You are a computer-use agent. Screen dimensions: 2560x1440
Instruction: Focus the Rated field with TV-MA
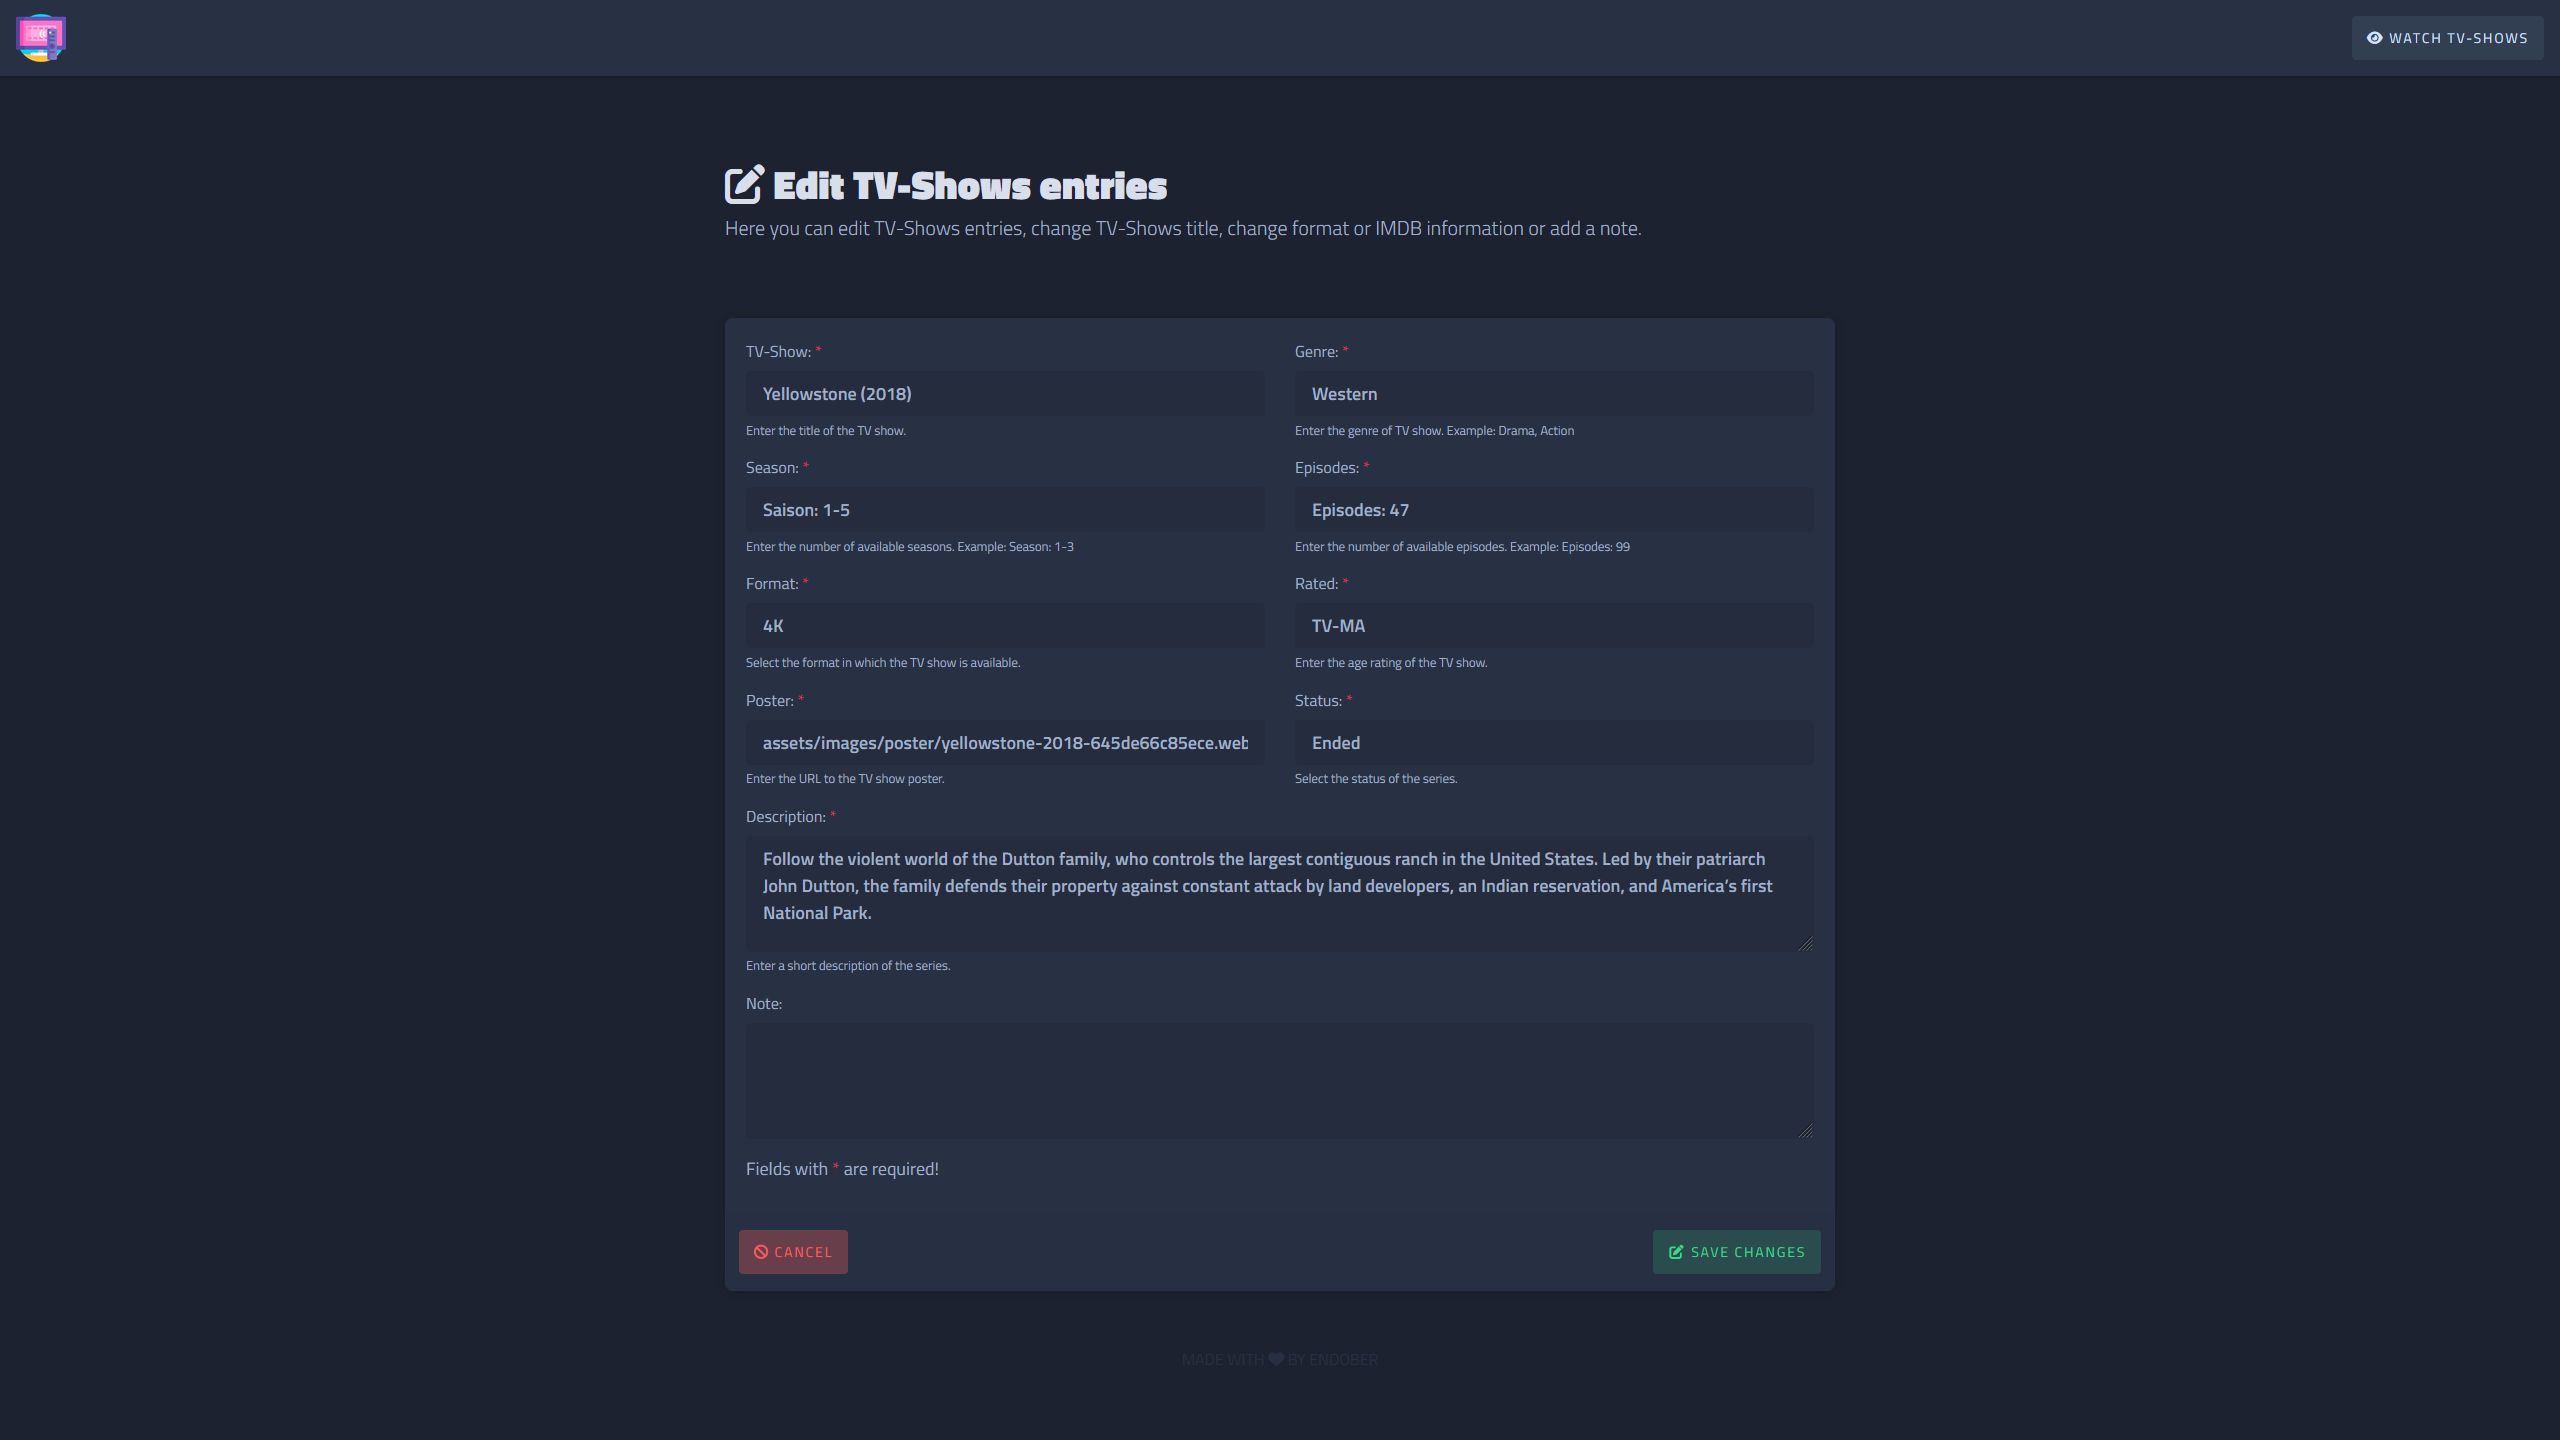(x=1553, y=626)
